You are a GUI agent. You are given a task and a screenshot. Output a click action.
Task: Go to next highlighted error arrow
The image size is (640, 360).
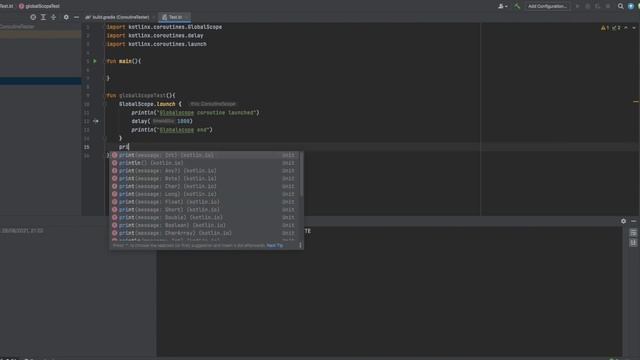pyautogui.click(x=634, y=28)
